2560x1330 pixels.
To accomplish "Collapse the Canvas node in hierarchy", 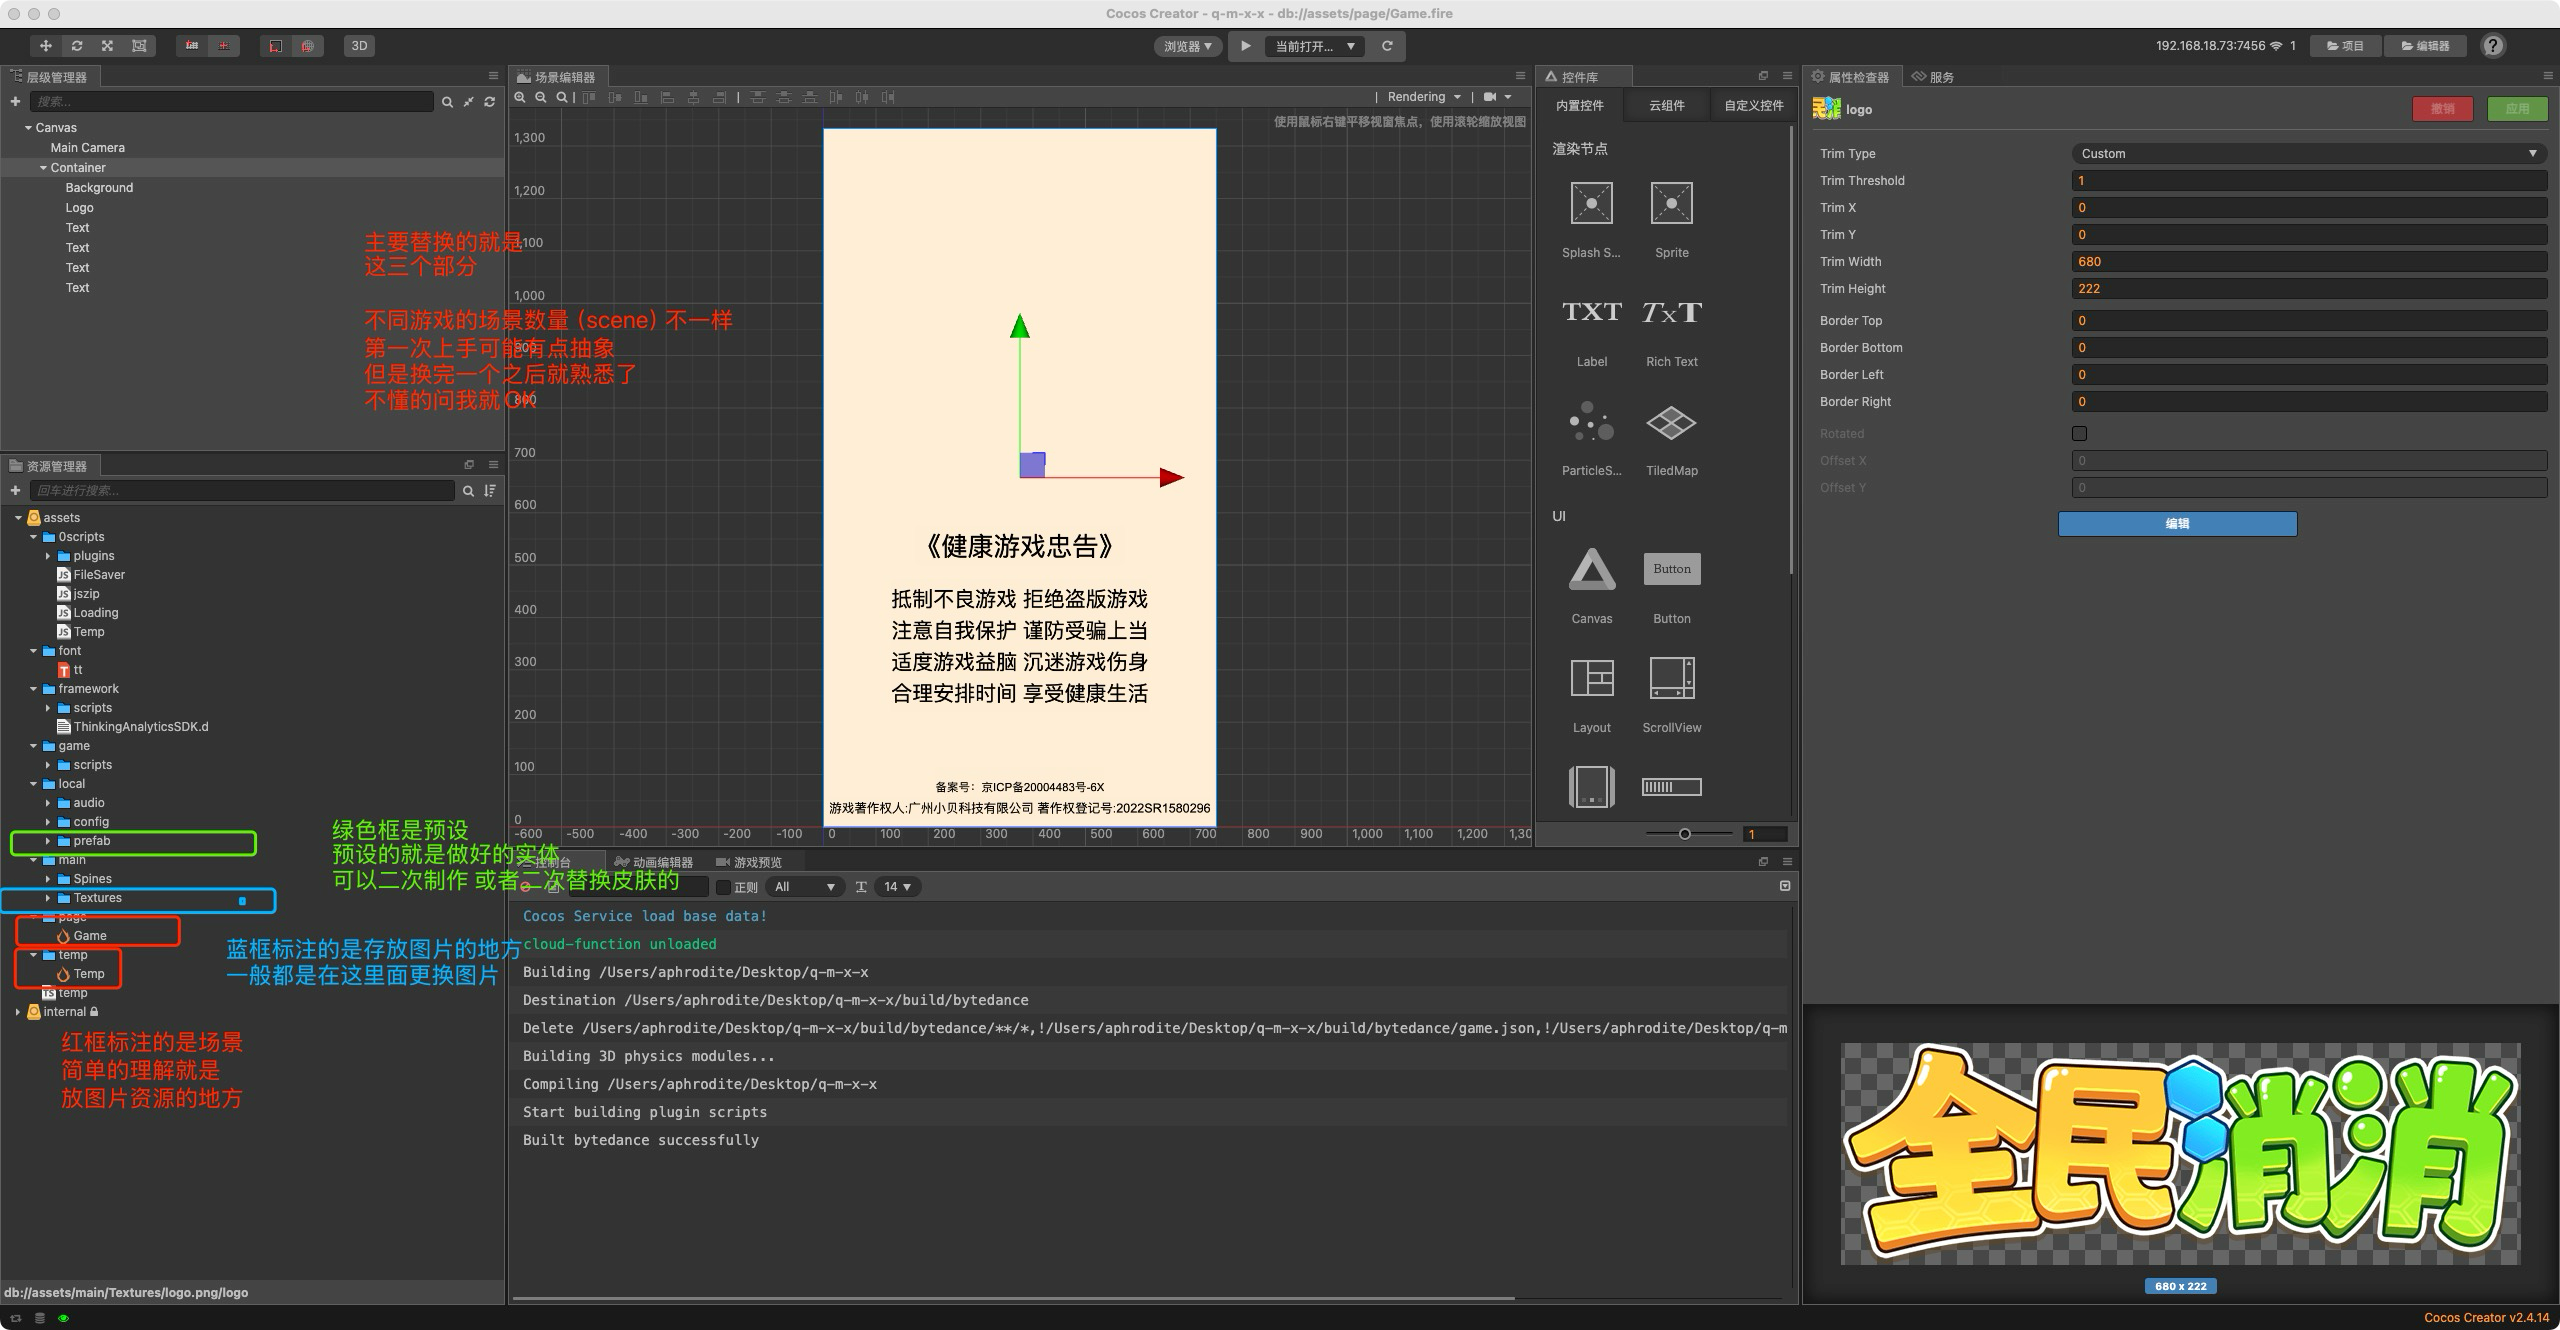I will (28, 128).
